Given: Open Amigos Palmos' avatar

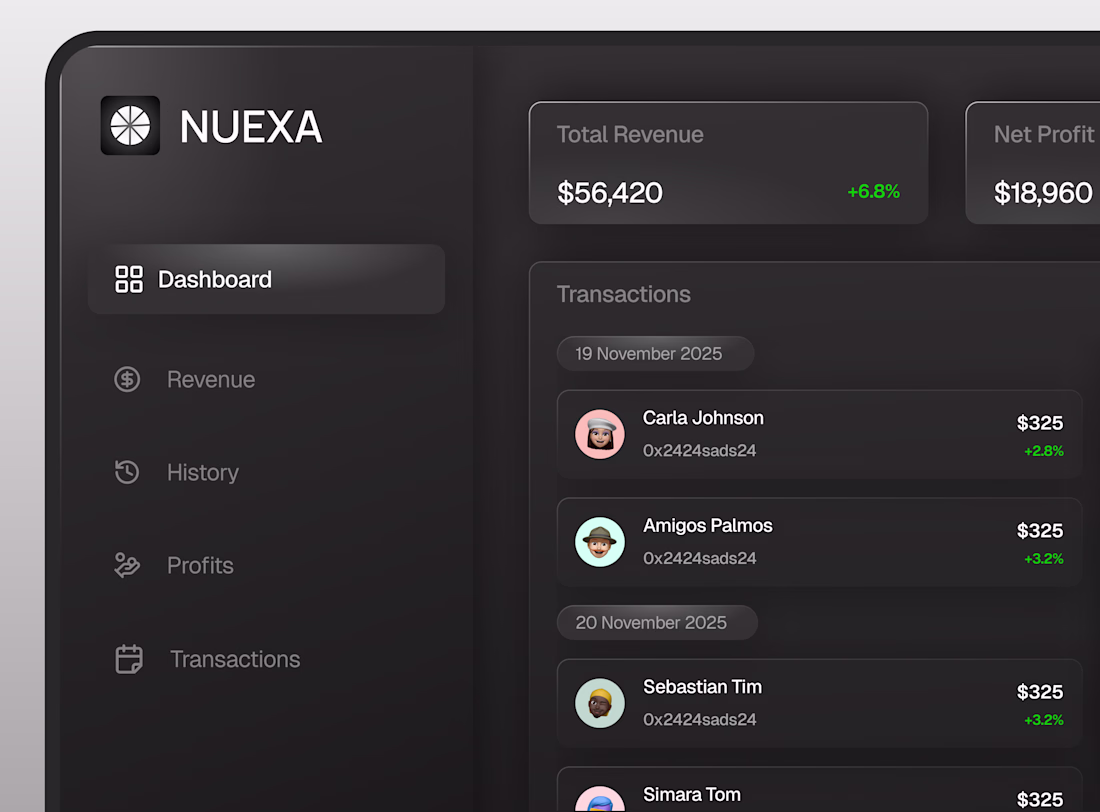Looking at the screenshot, I should pyautogui.click(x=600, y=542).
